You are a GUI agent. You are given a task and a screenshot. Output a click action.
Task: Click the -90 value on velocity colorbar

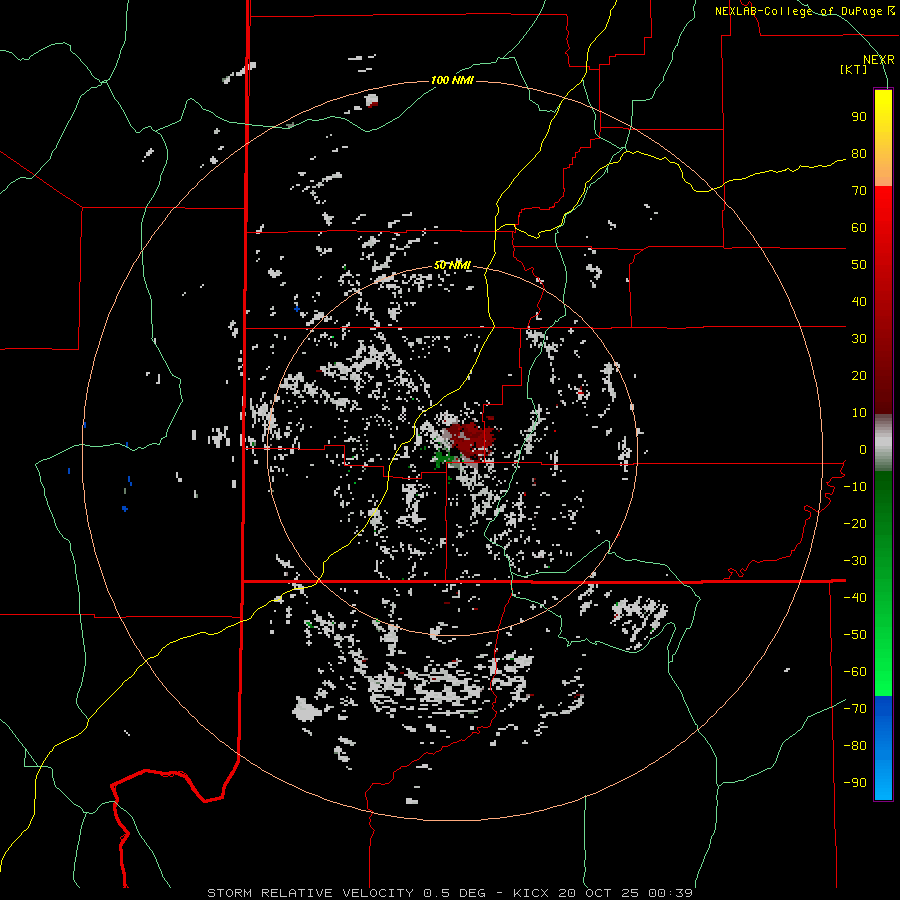(855, 783)
